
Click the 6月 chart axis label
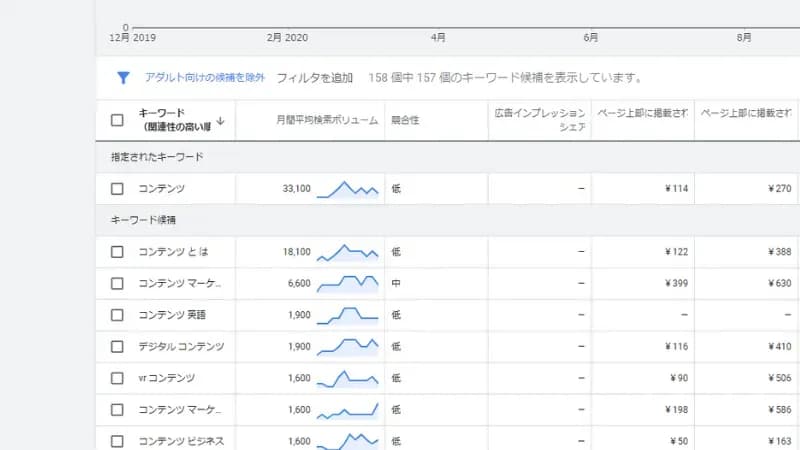pyautogui.click(x=591, y=38)
